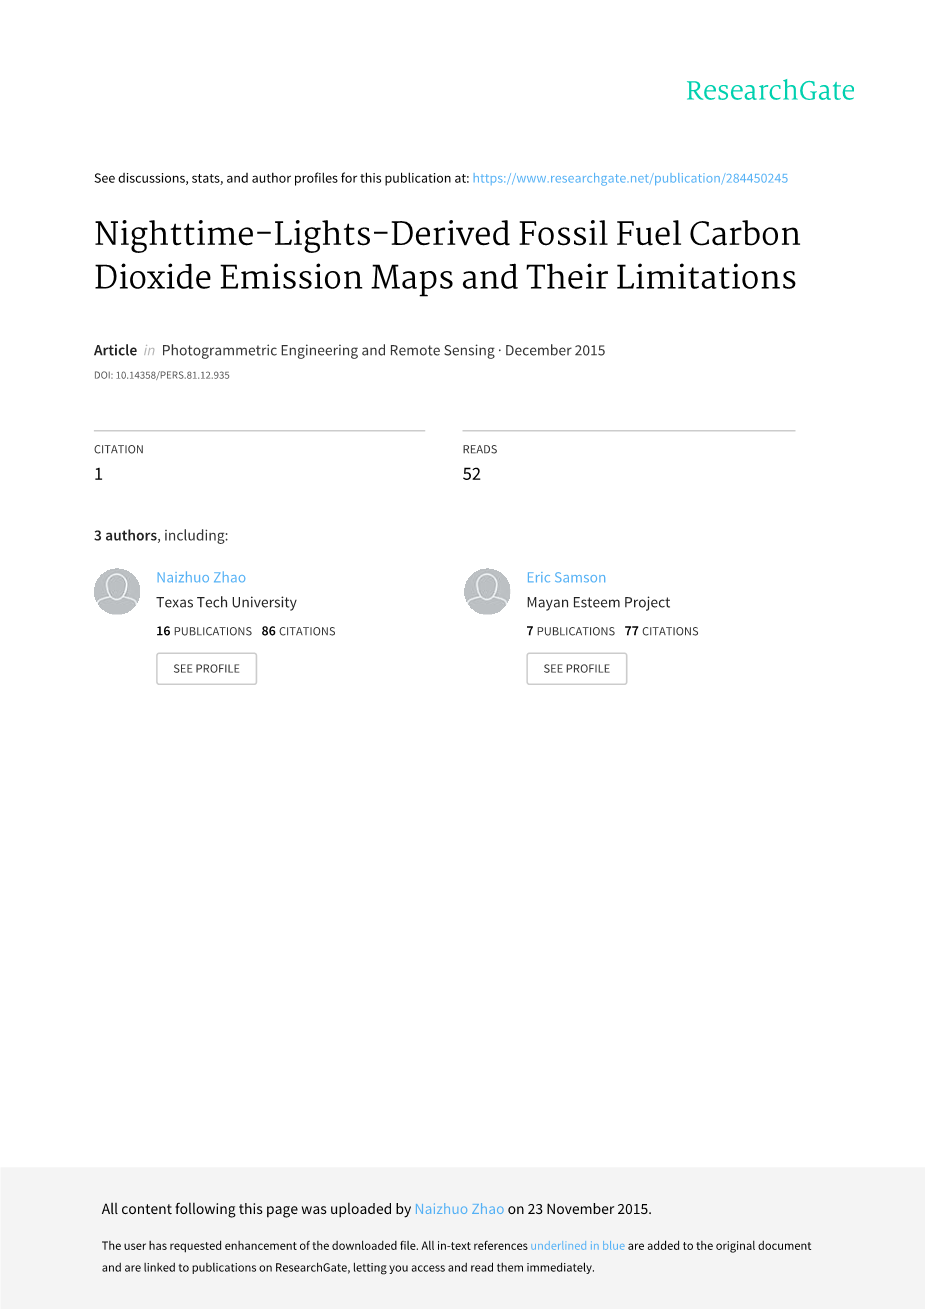The height and width of the screenshot is (1309, 925).
Task: Click the Texas Tech University affiliation
Action: [226, 602]
